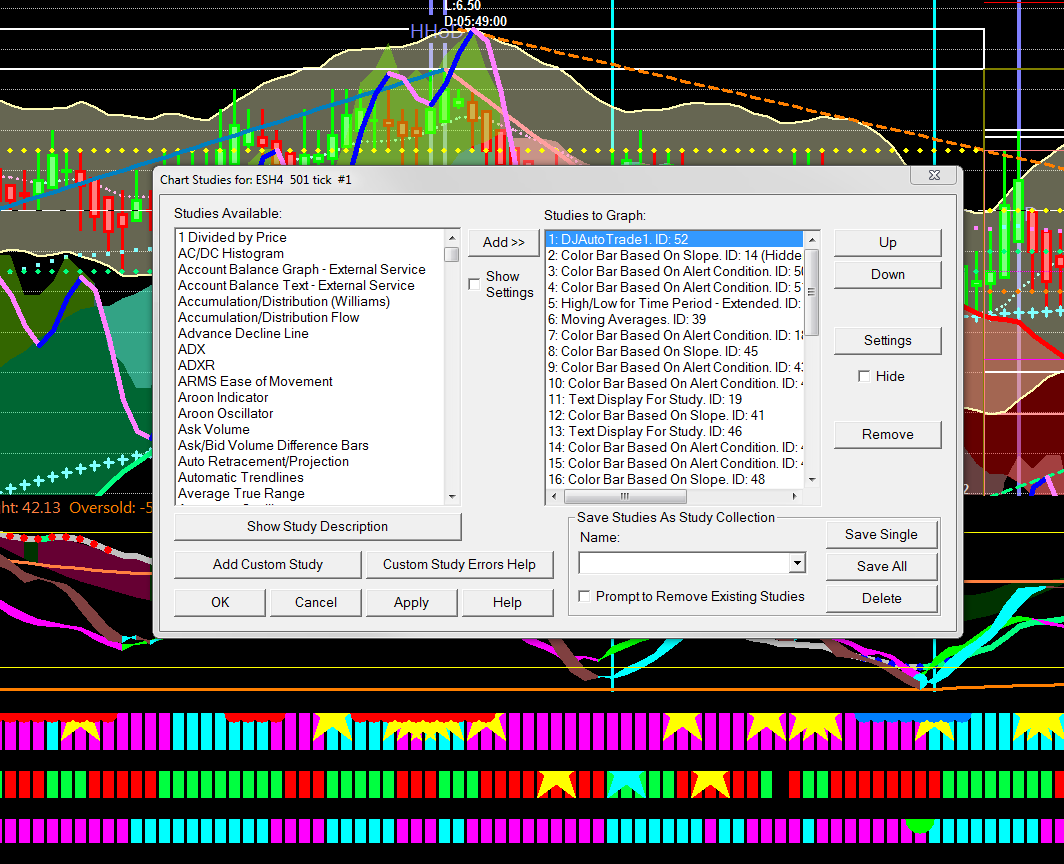Apply the study changes

[411, 603]
